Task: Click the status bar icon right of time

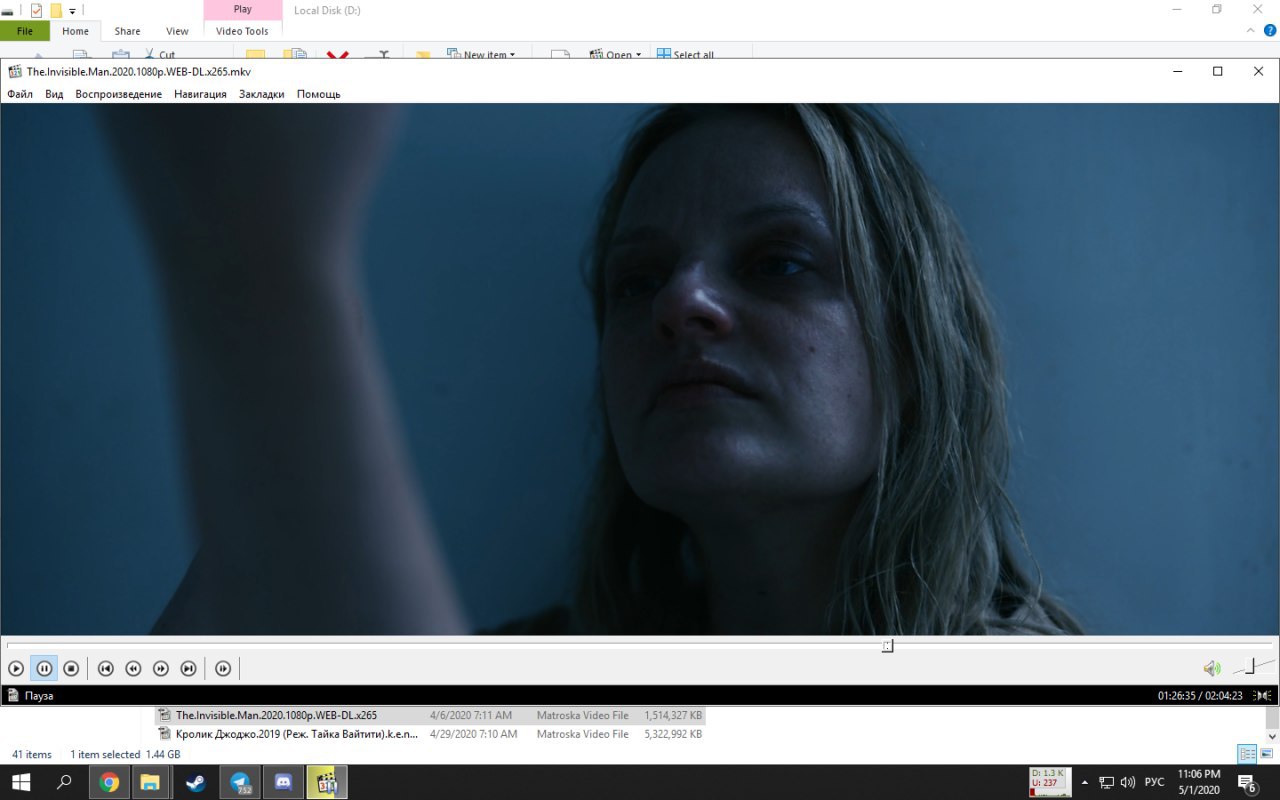Action: [x=1264, y=695]
